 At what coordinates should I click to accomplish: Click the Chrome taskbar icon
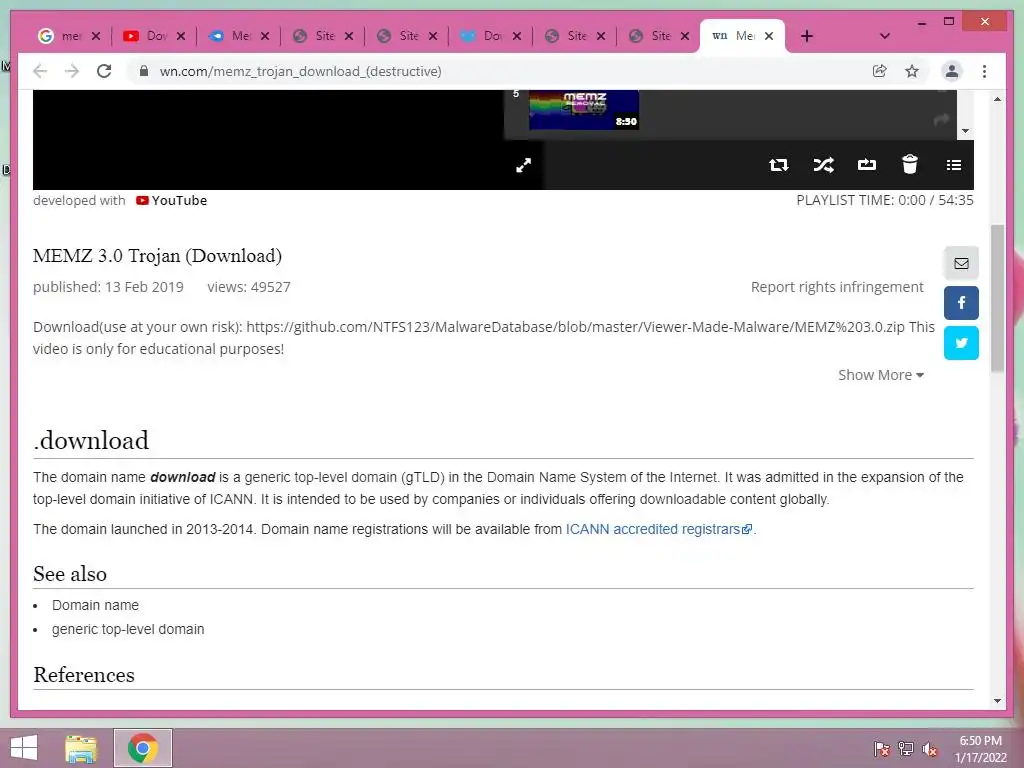tap(143, 748)
